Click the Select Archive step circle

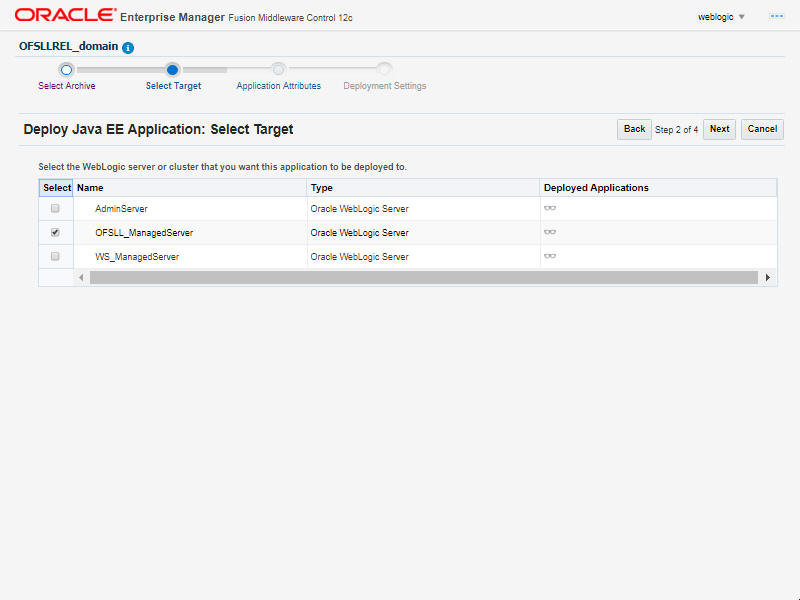click(x=66, y=70)
